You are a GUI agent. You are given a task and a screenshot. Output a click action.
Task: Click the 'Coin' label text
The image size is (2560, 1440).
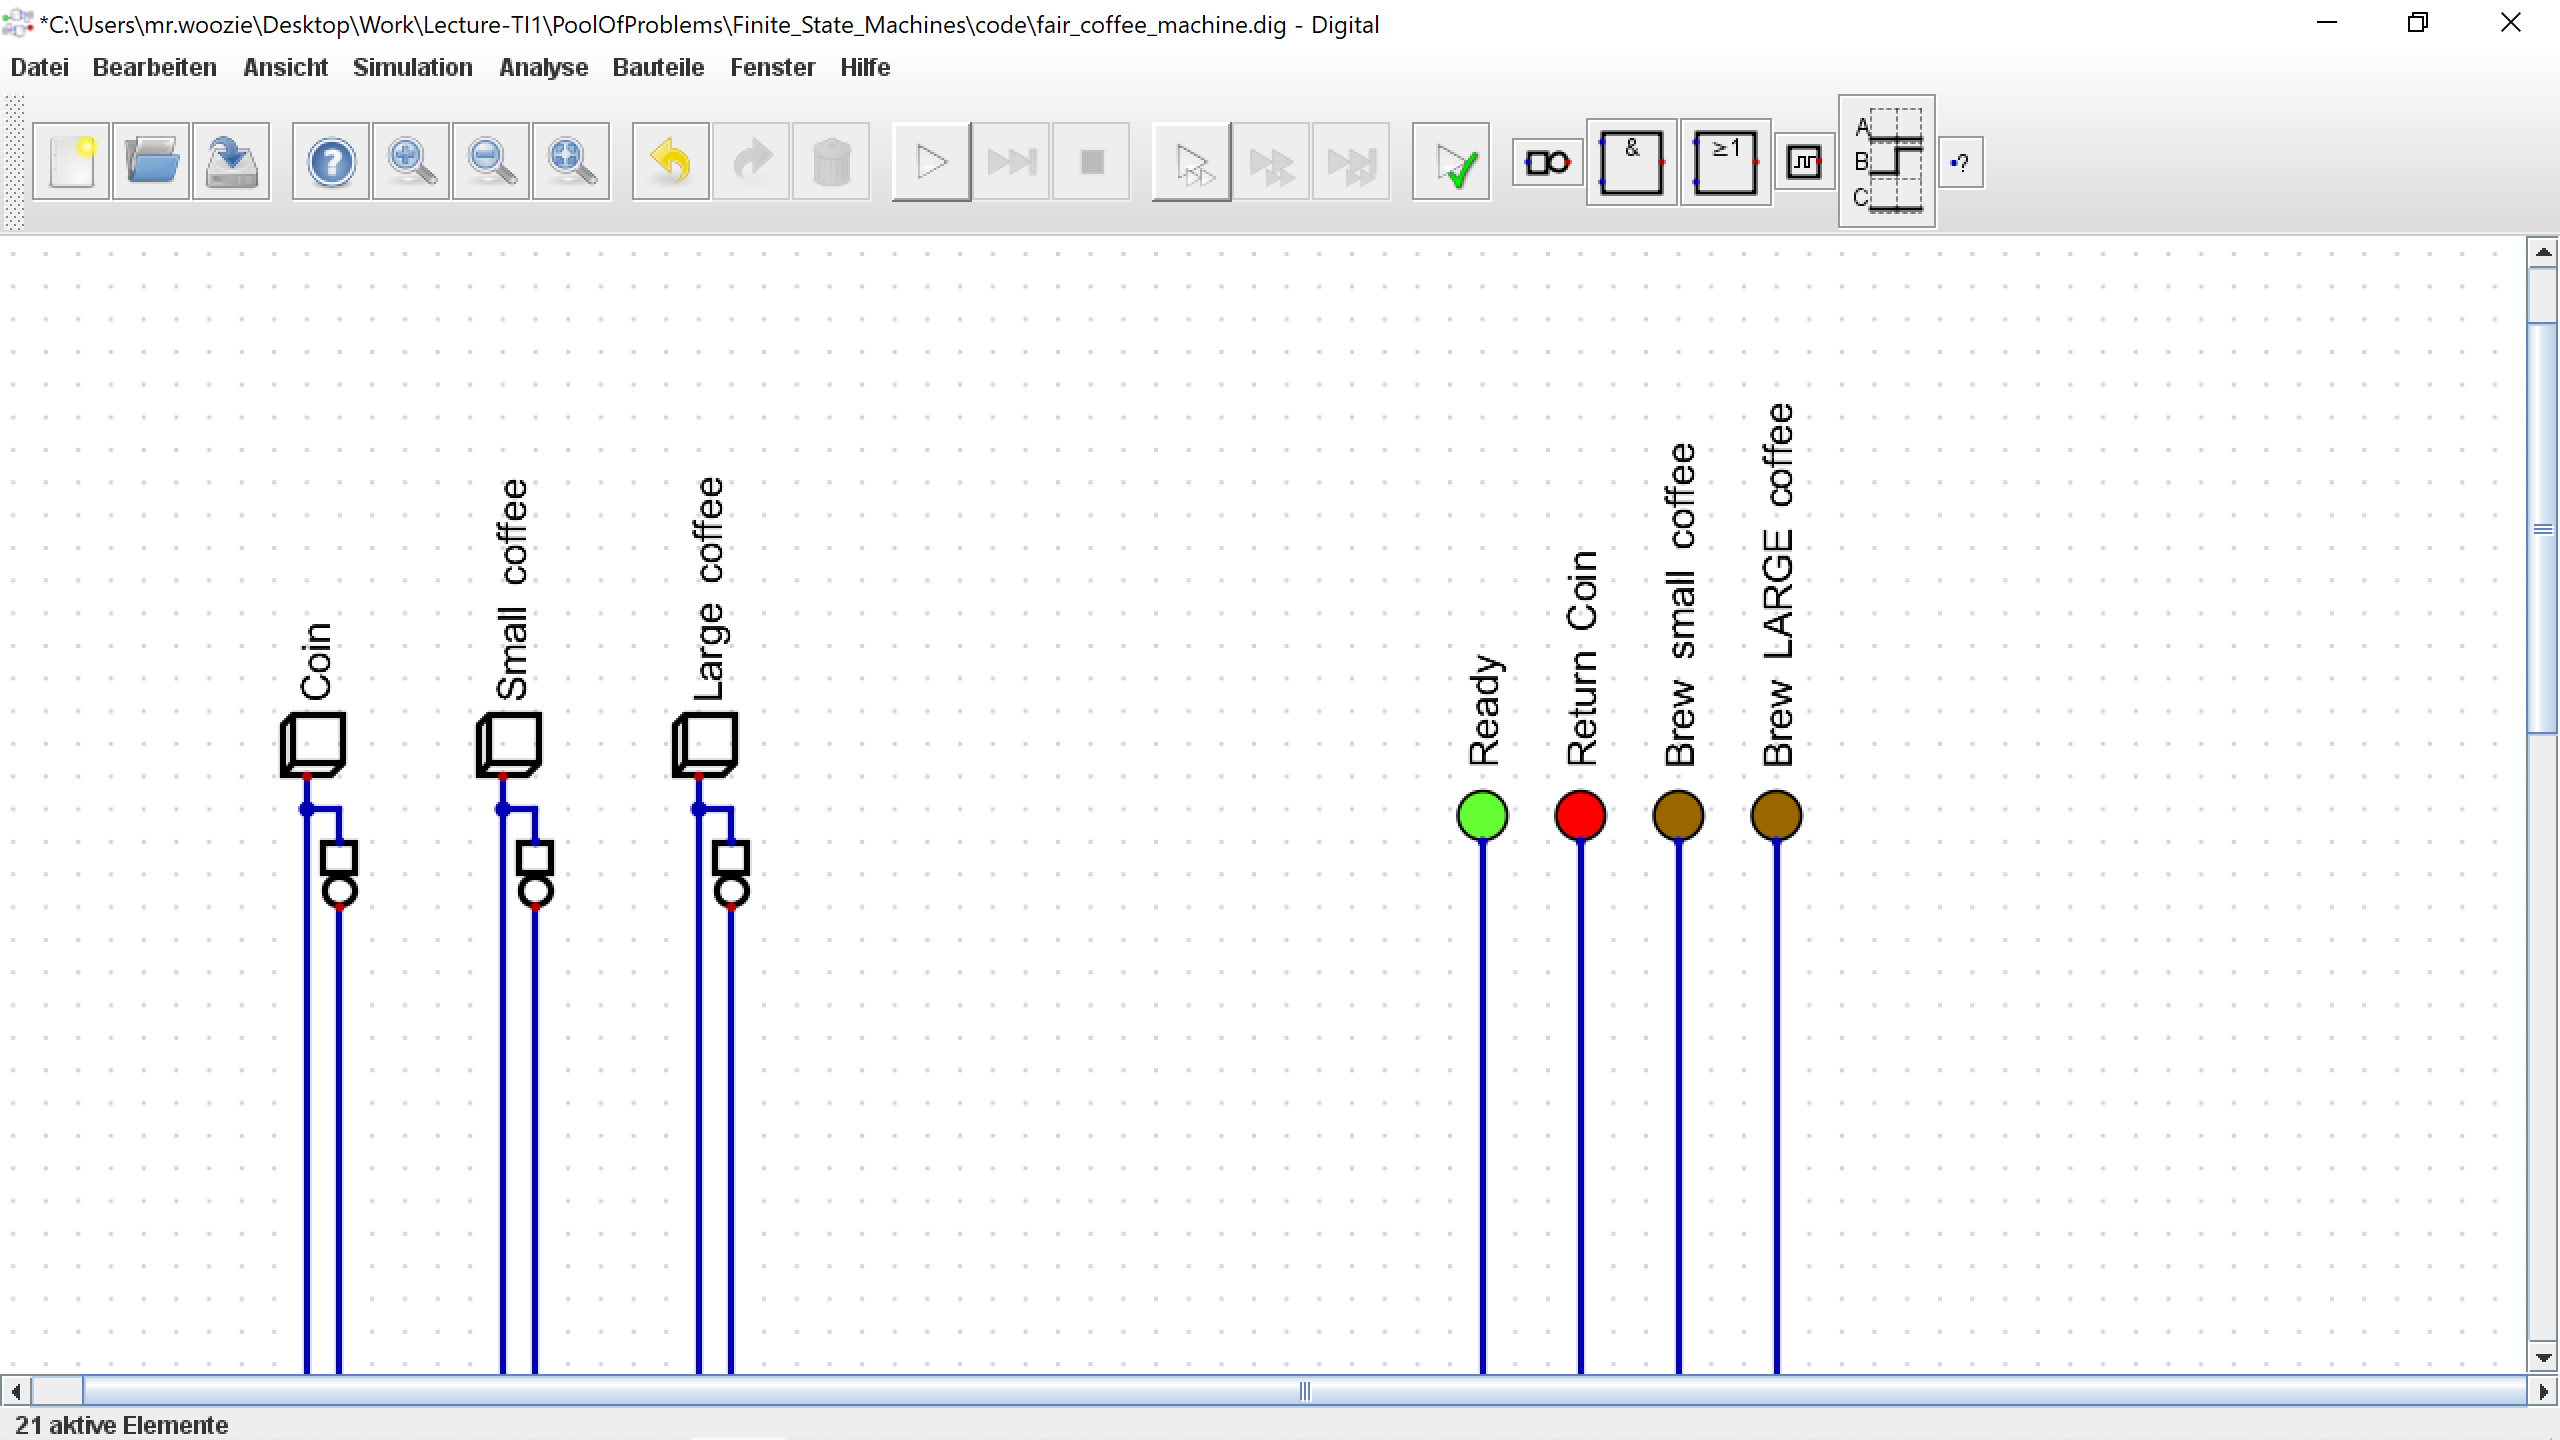[316, 661]
